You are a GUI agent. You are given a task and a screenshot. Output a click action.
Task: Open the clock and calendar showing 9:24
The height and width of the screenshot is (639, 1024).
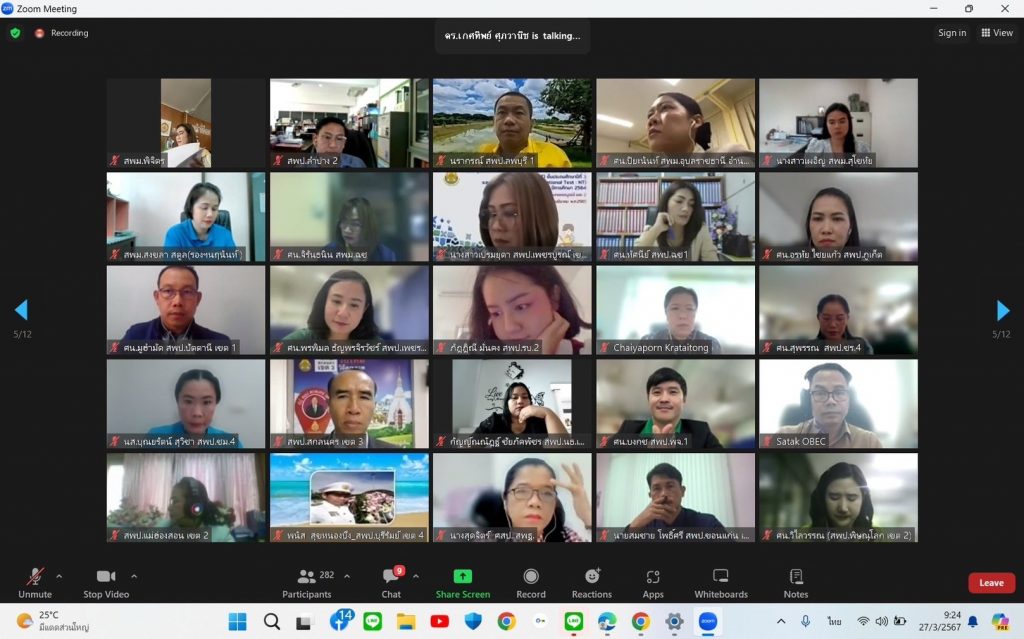[x=940, y=621]
